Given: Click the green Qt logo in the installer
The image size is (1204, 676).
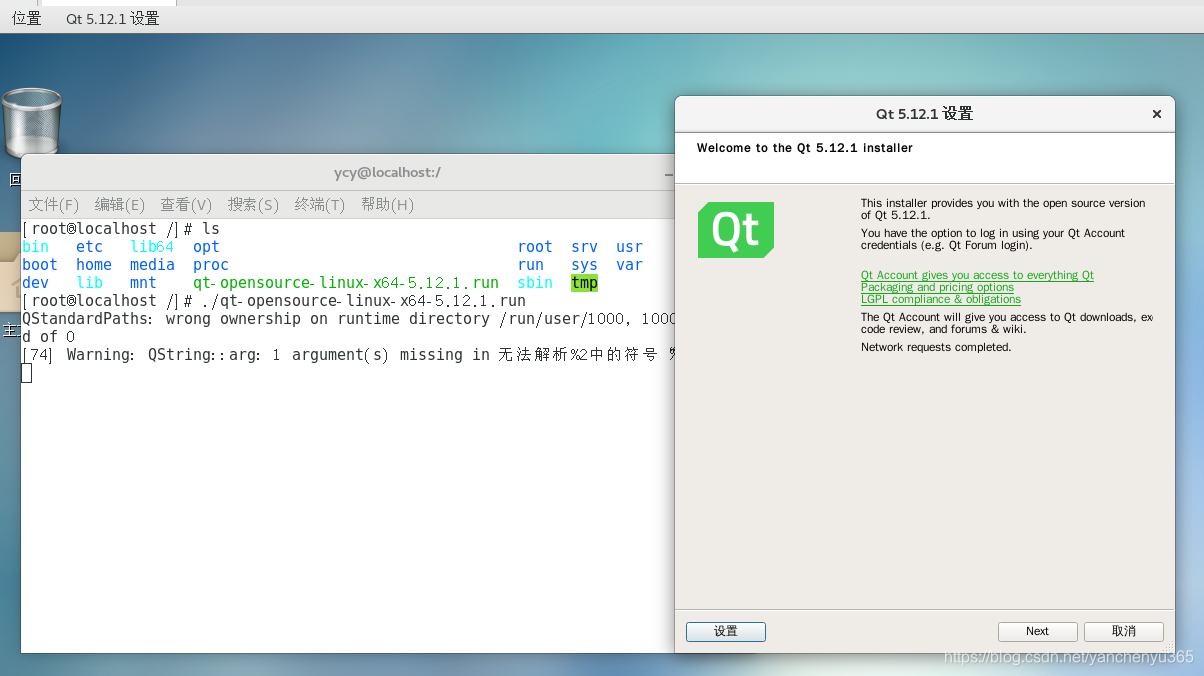Looking at the screenshot, I should 735,229.
